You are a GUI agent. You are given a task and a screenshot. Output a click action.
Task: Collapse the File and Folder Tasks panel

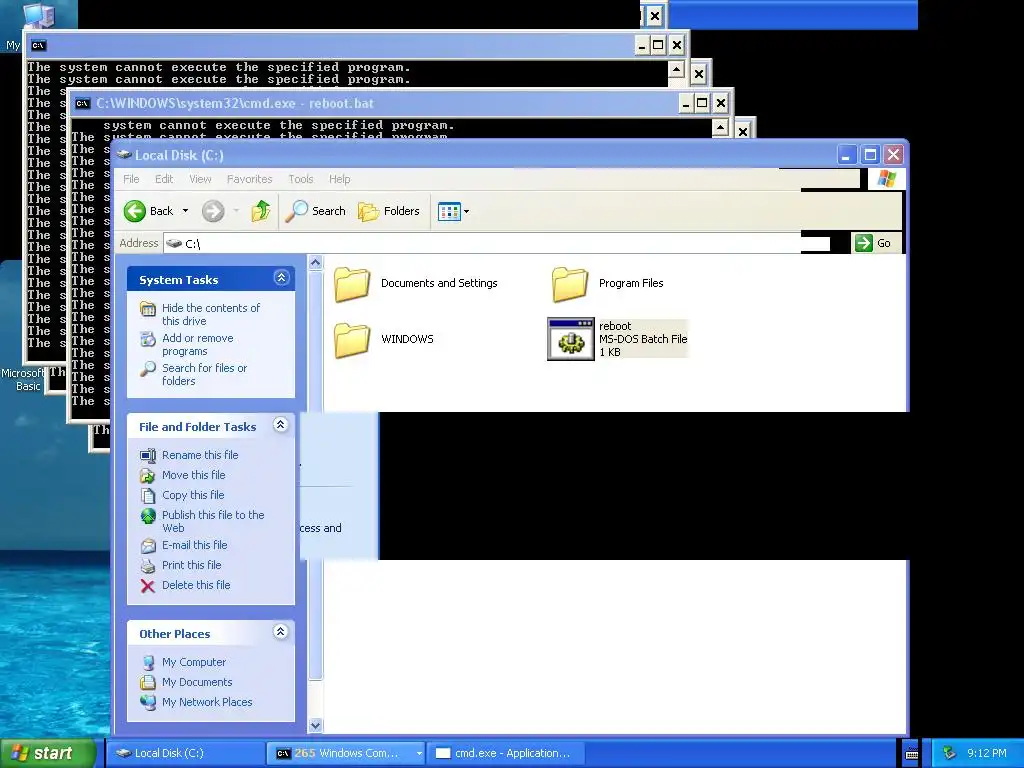coord(281,425)
